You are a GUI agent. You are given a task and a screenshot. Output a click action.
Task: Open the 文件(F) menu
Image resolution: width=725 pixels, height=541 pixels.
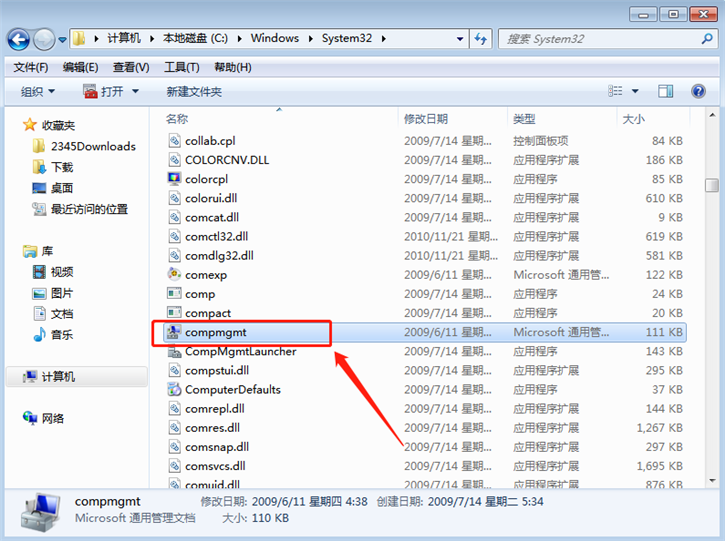tap(31, 68)
